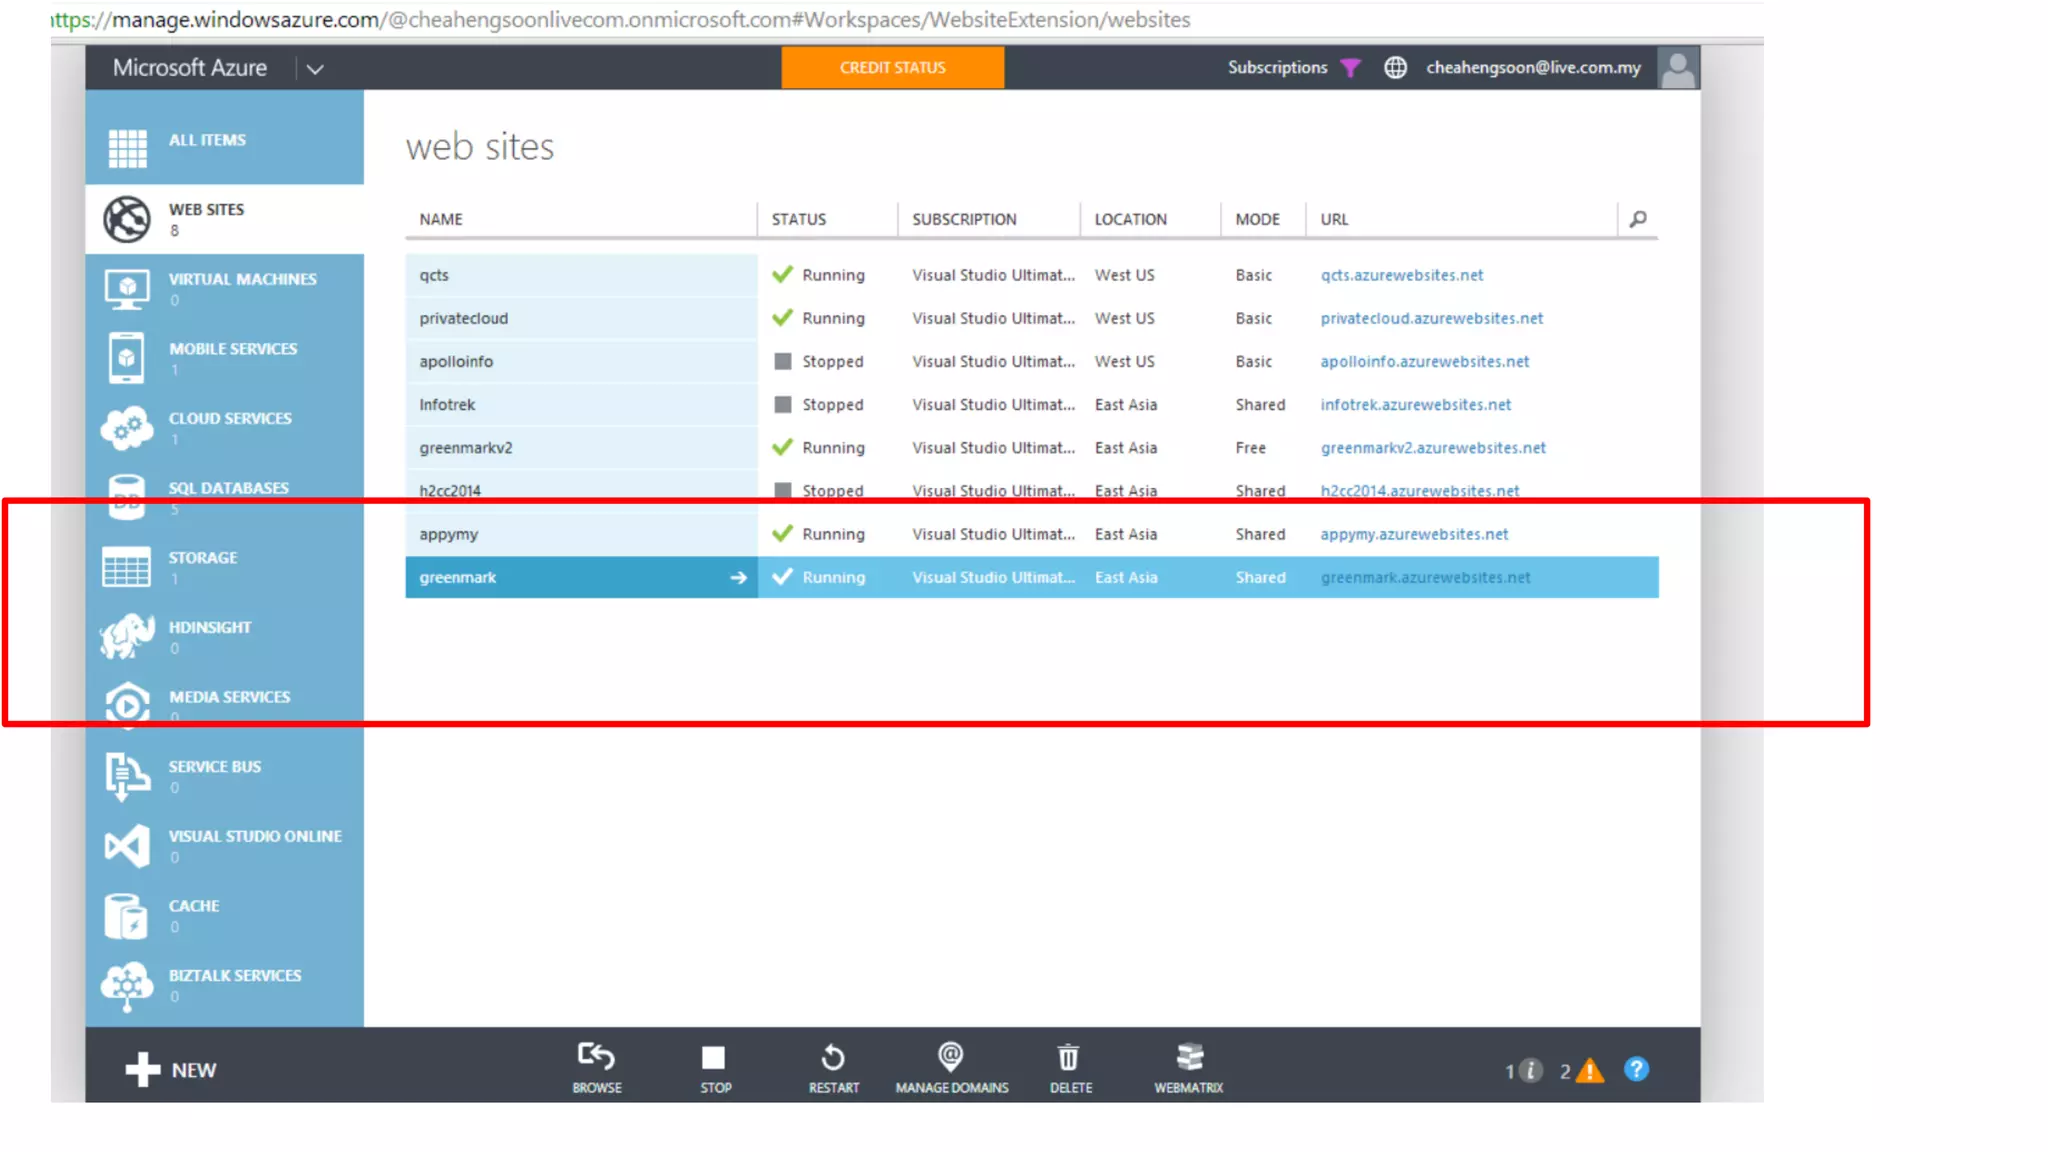
Task: Expand the Microsoft Azure chevron dropdown
Action: (315, 69)
